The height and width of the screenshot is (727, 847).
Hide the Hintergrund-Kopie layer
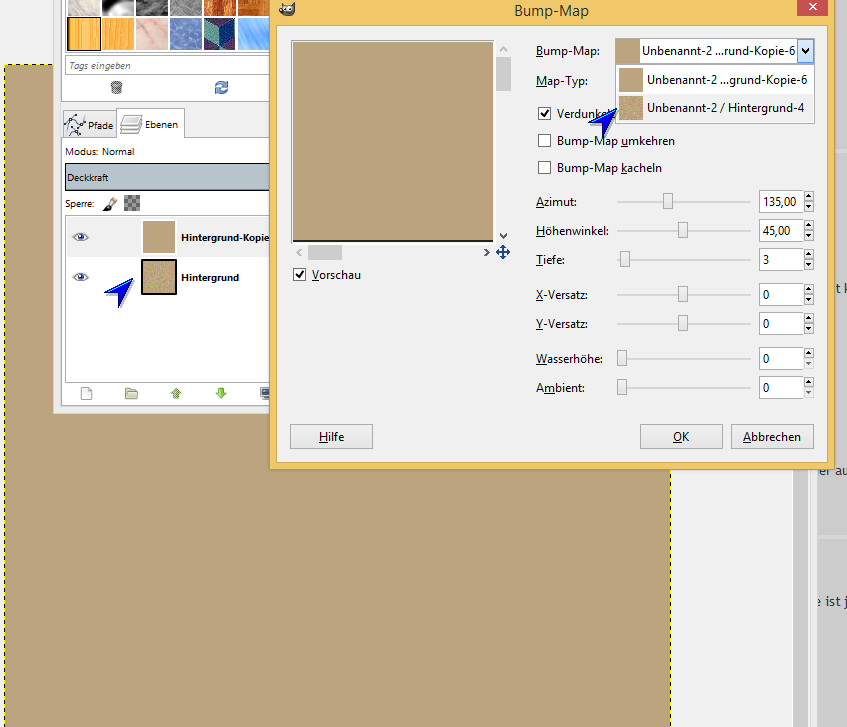tap(80, 237)
